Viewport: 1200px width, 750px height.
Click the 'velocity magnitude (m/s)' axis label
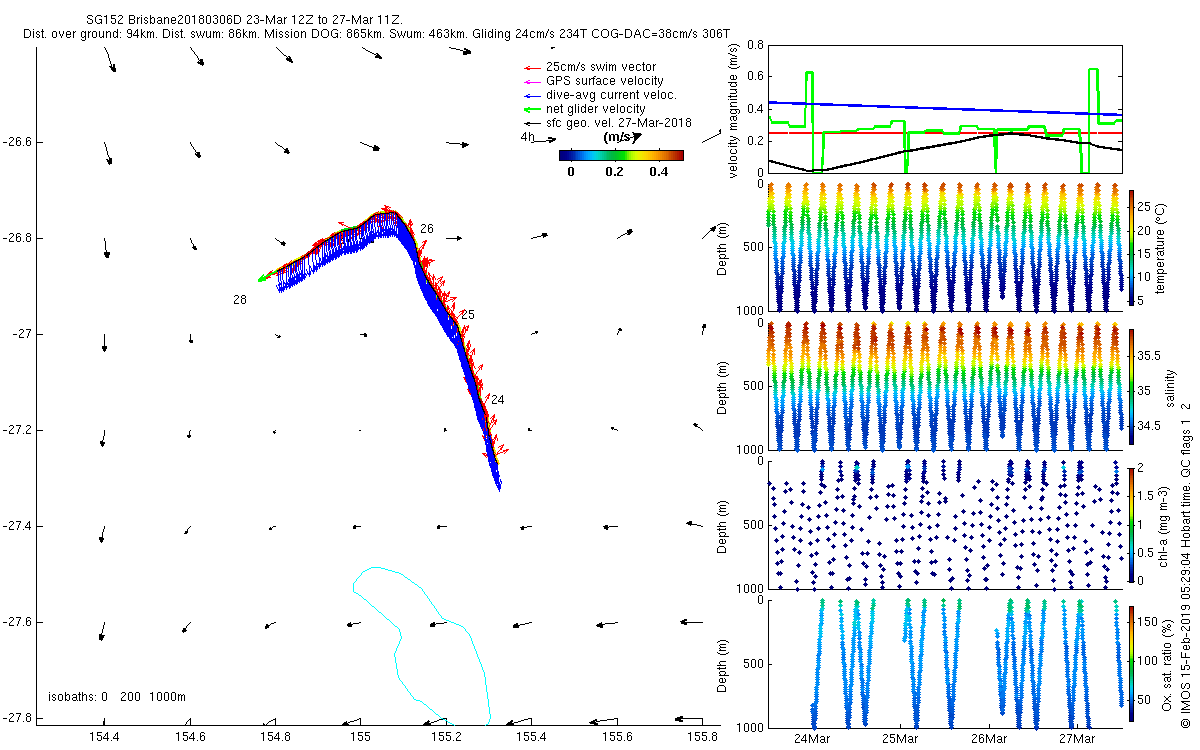point(734,110)
